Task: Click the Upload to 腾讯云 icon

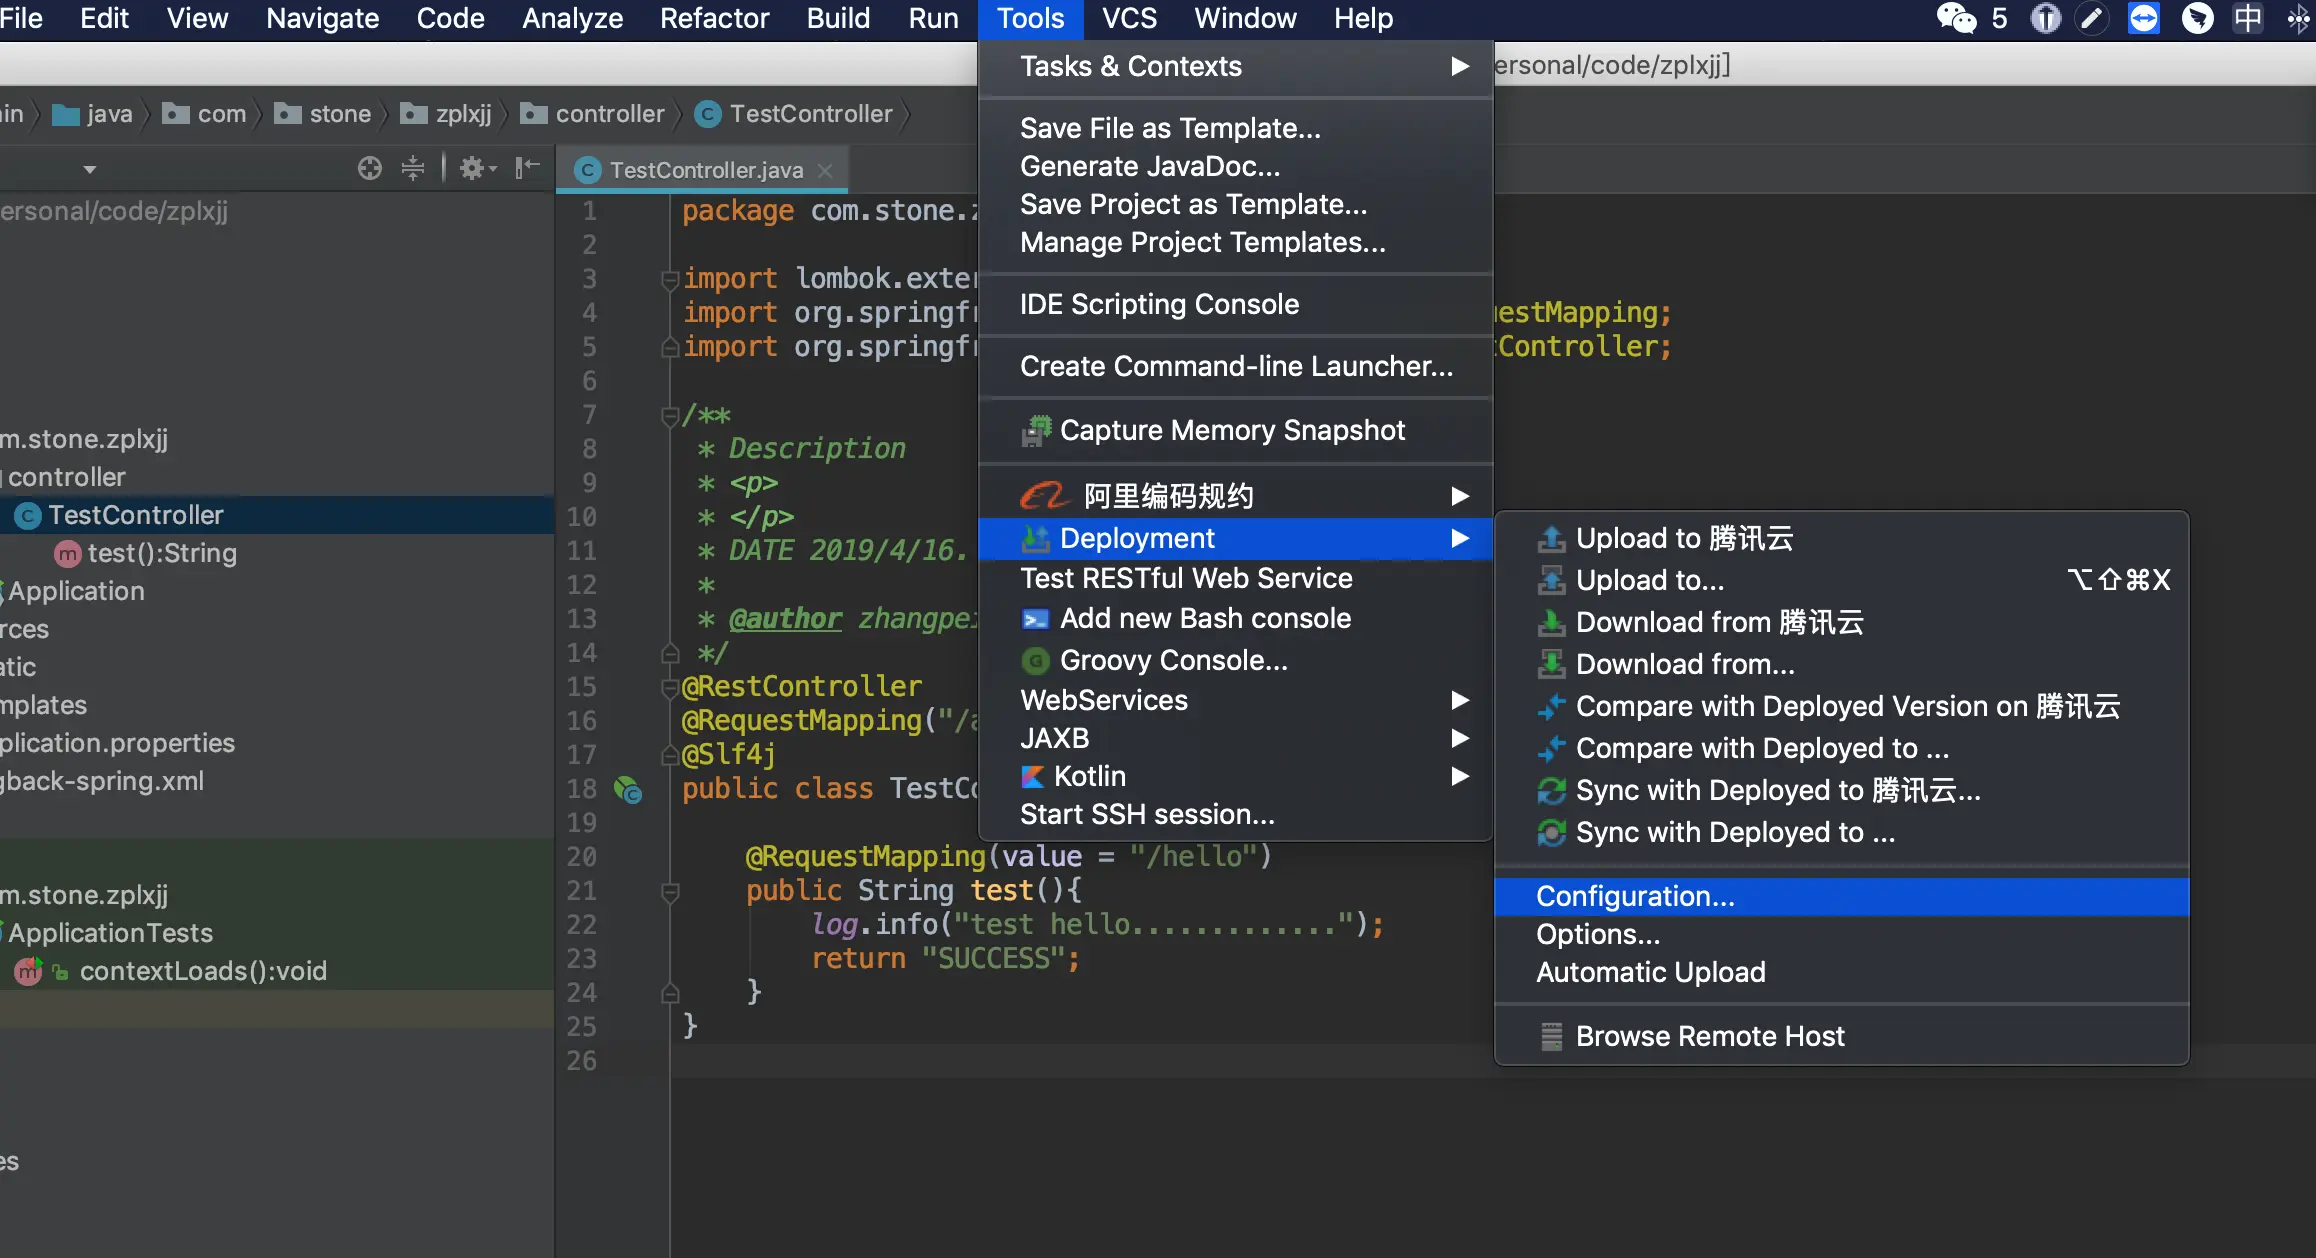Action: coord(1551,539)
